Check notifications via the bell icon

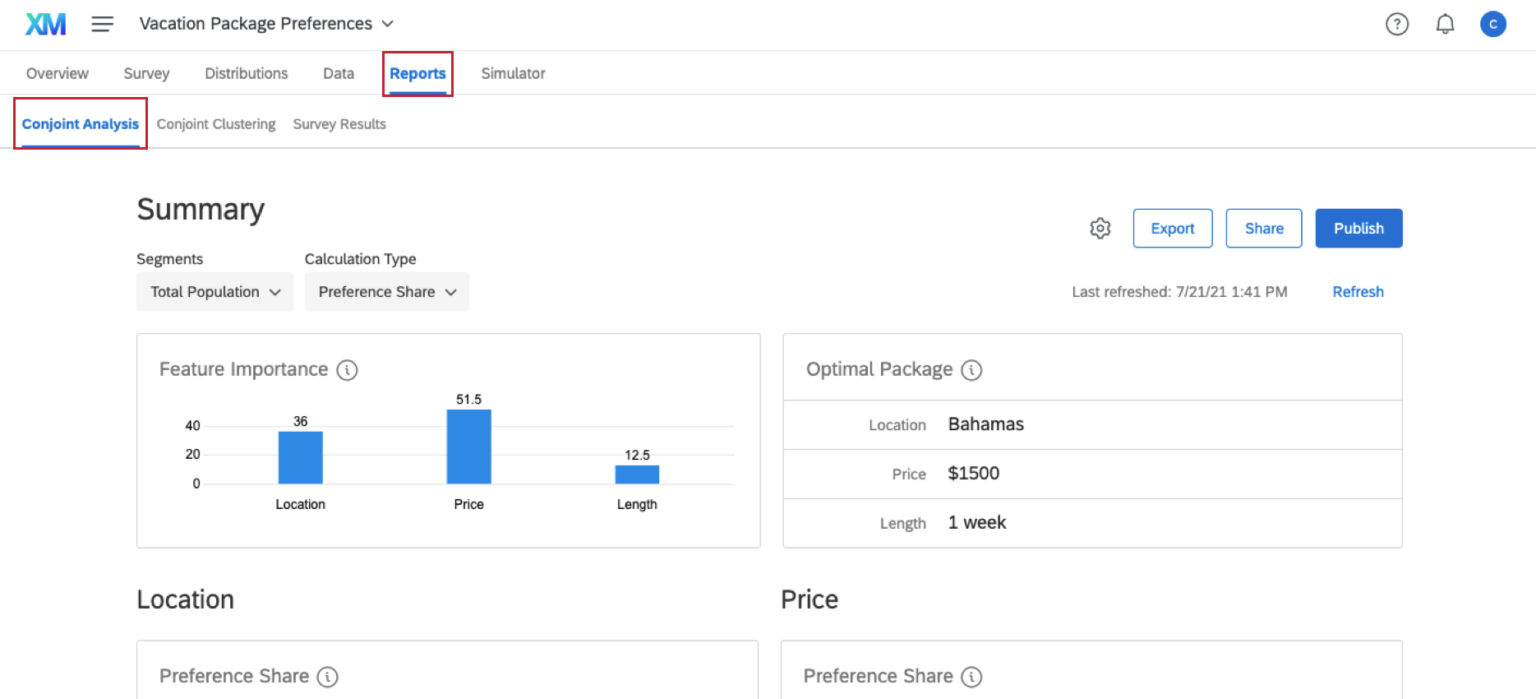click(1444, 23)
